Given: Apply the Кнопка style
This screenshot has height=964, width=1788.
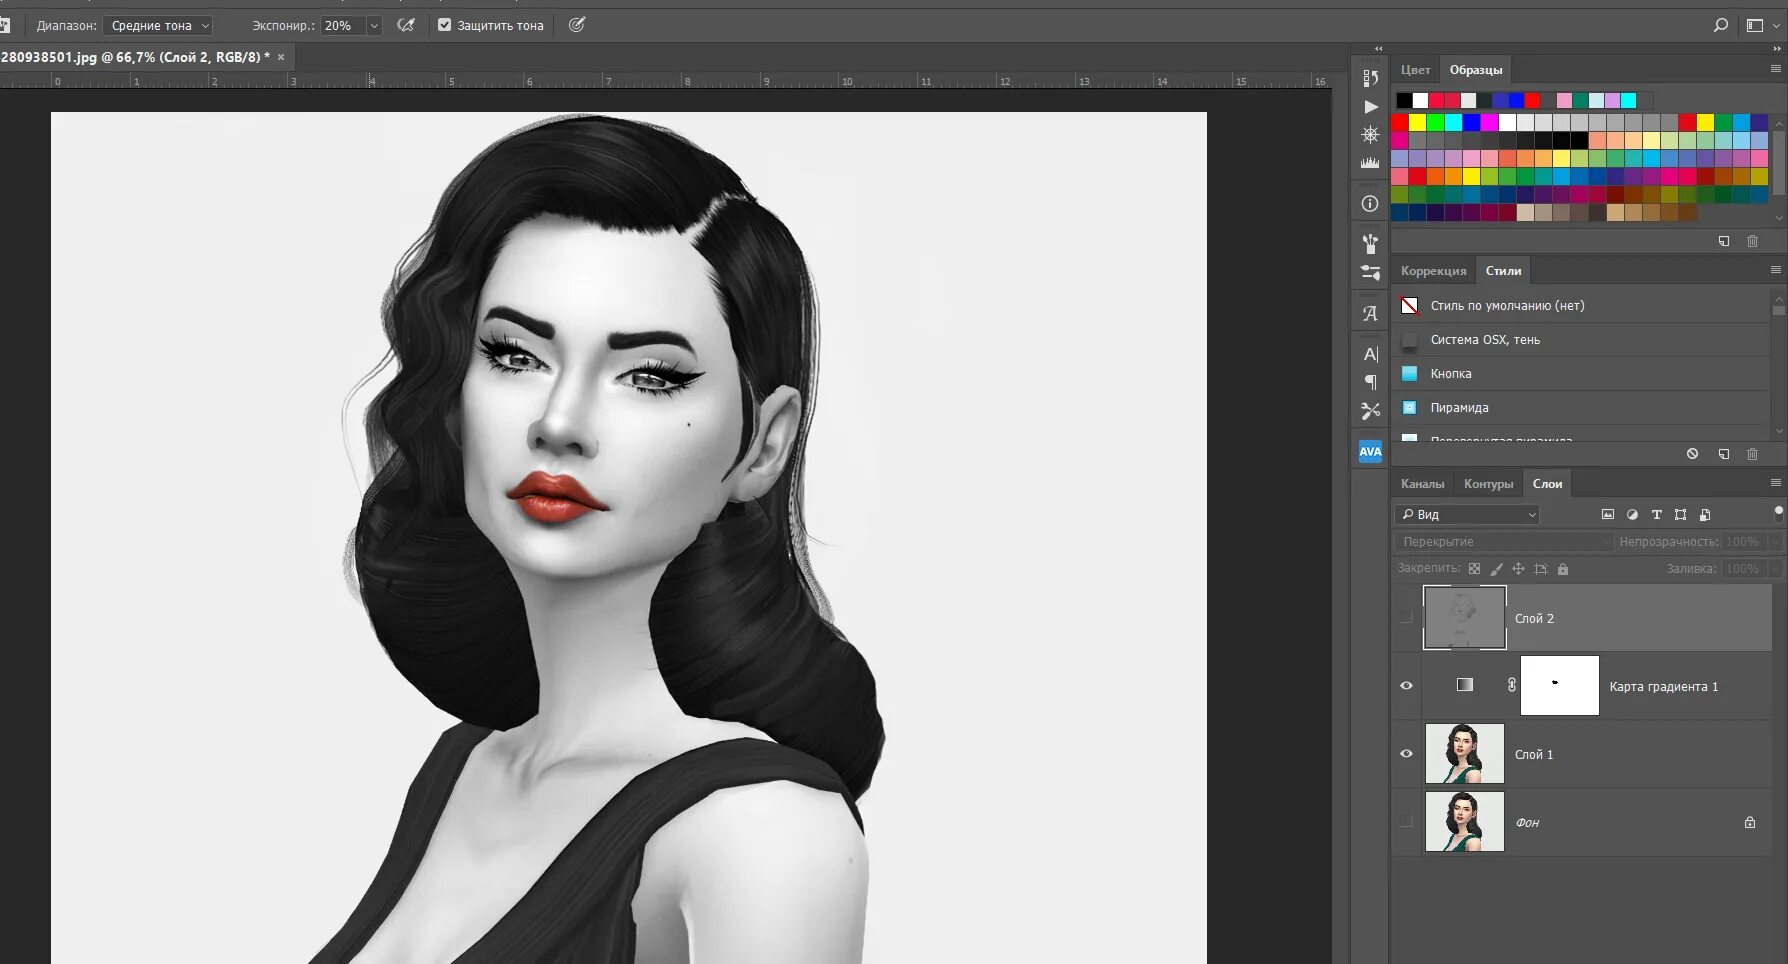Looking at the screenshot, I should point(1581,374).
